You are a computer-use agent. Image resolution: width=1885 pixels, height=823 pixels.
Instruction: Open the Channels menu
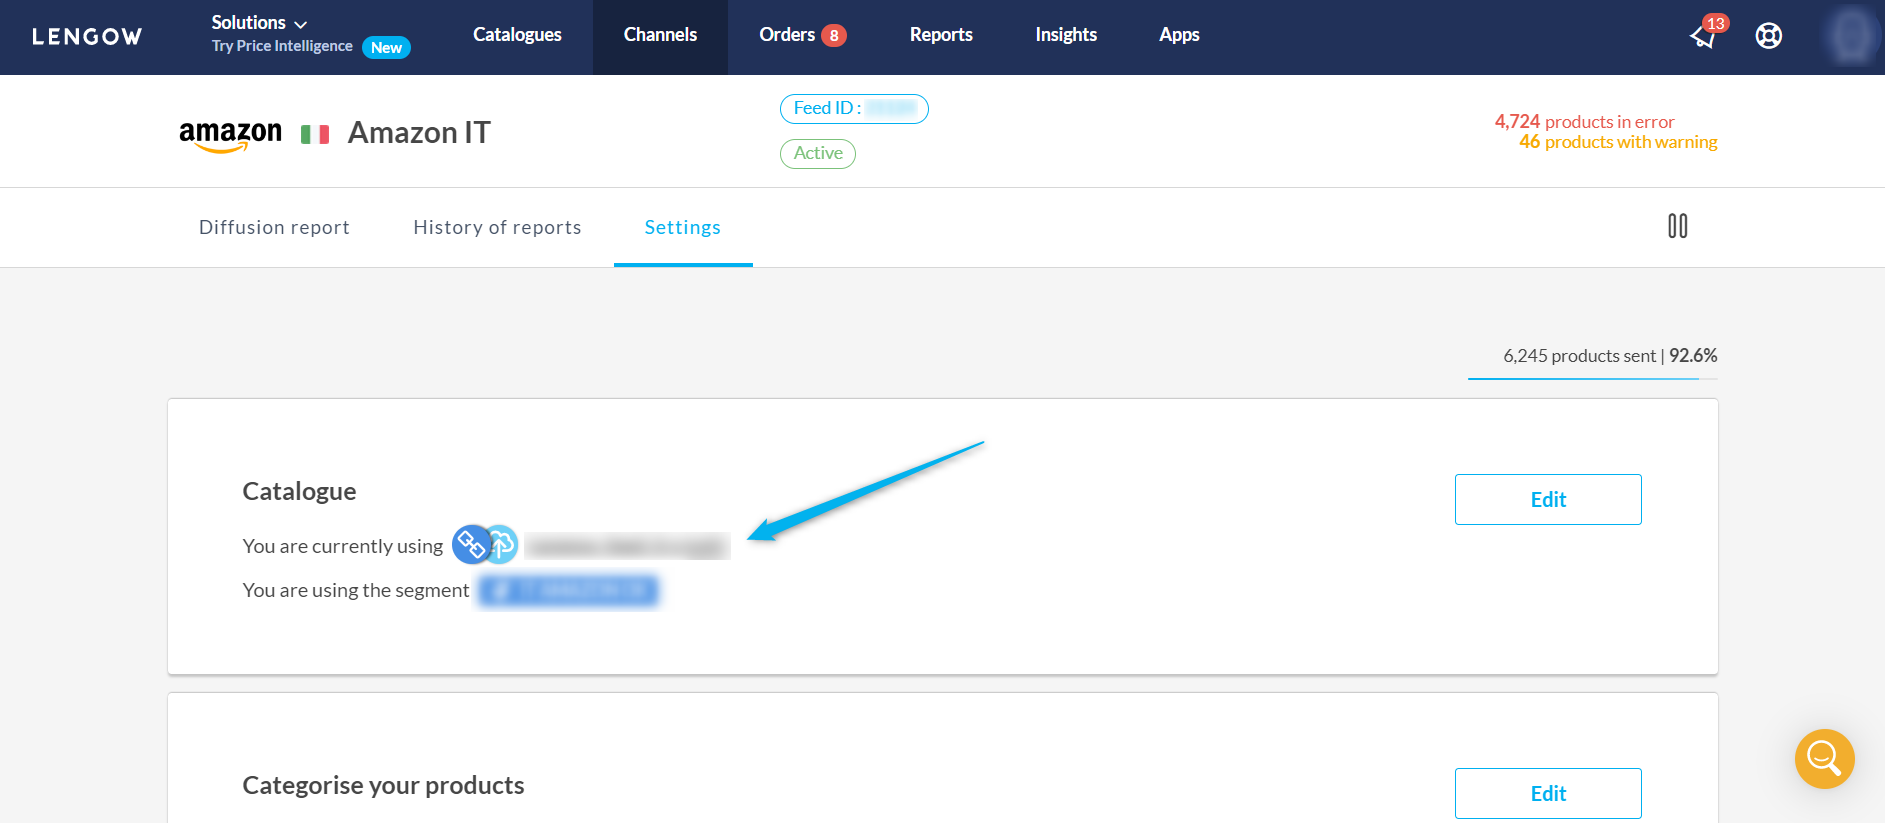pyautogui.click(x=660, y=35)
